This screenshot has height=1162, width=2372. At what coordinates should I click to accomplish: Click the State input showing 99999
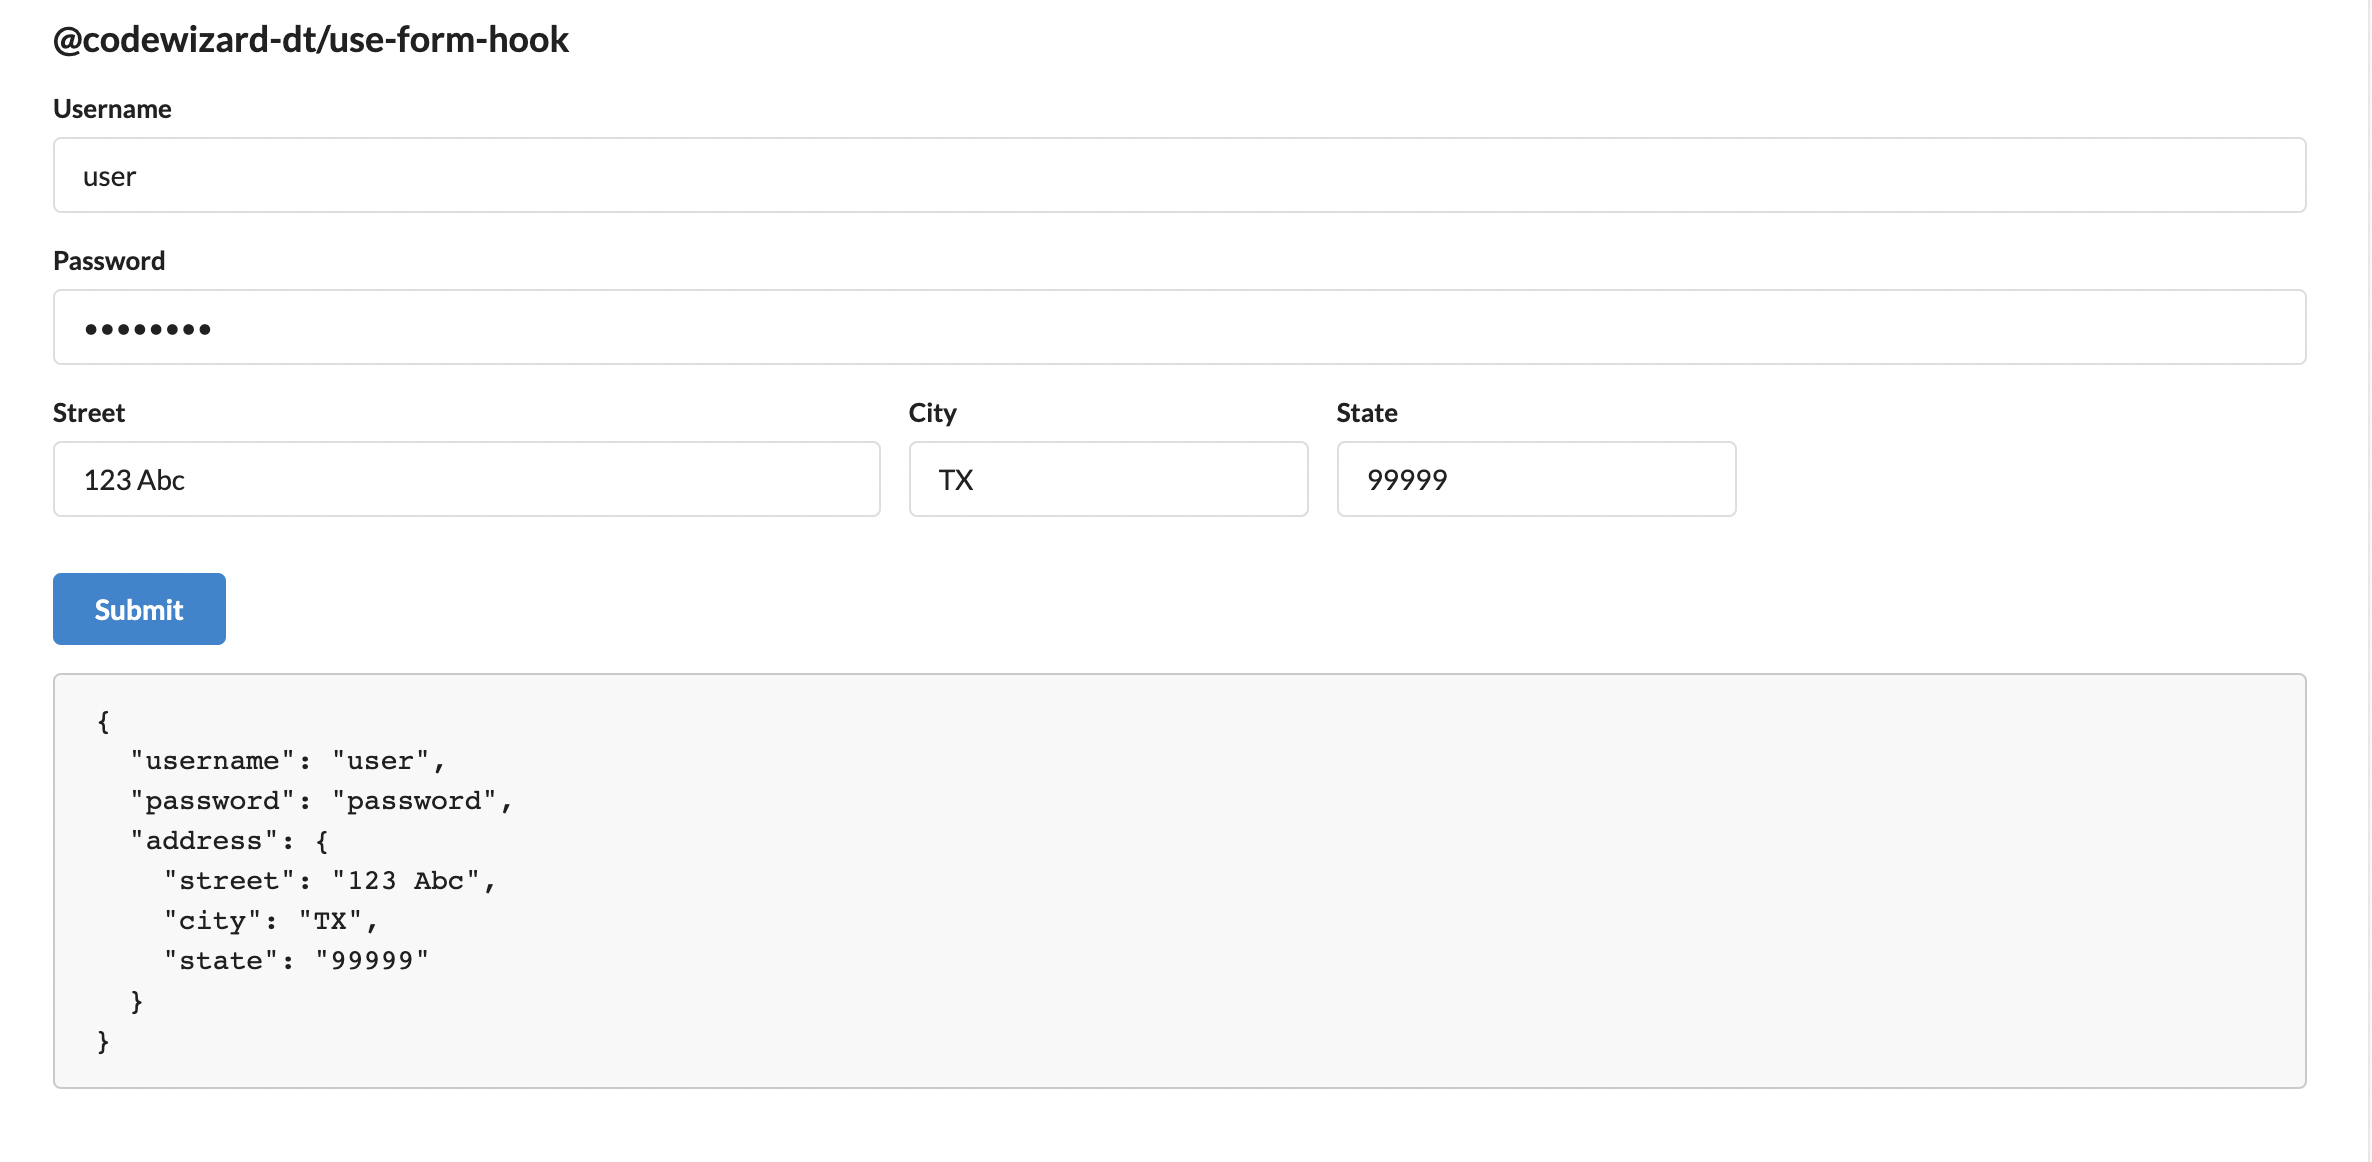(x=1535, y=479)
